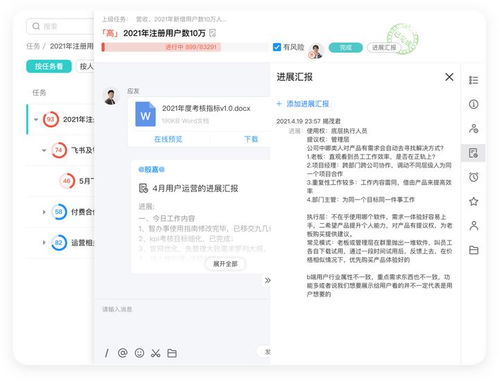Open the person icon in right sidebar
The image size is (499, 381).
pyautogui.click(x=473, y=226)
